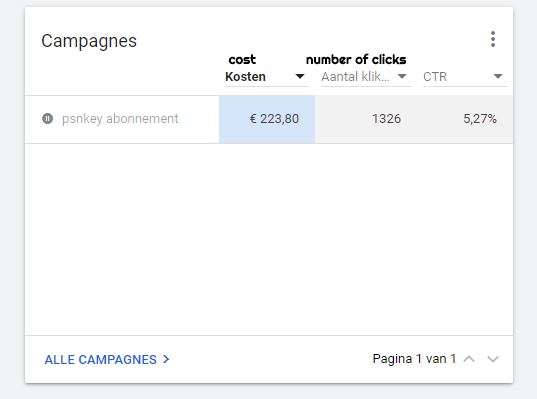Click the Pagina 1 van 1 indicator
The width and height of the screenshot is (537, 399).
pyautogui.click(x=414, y=359)
